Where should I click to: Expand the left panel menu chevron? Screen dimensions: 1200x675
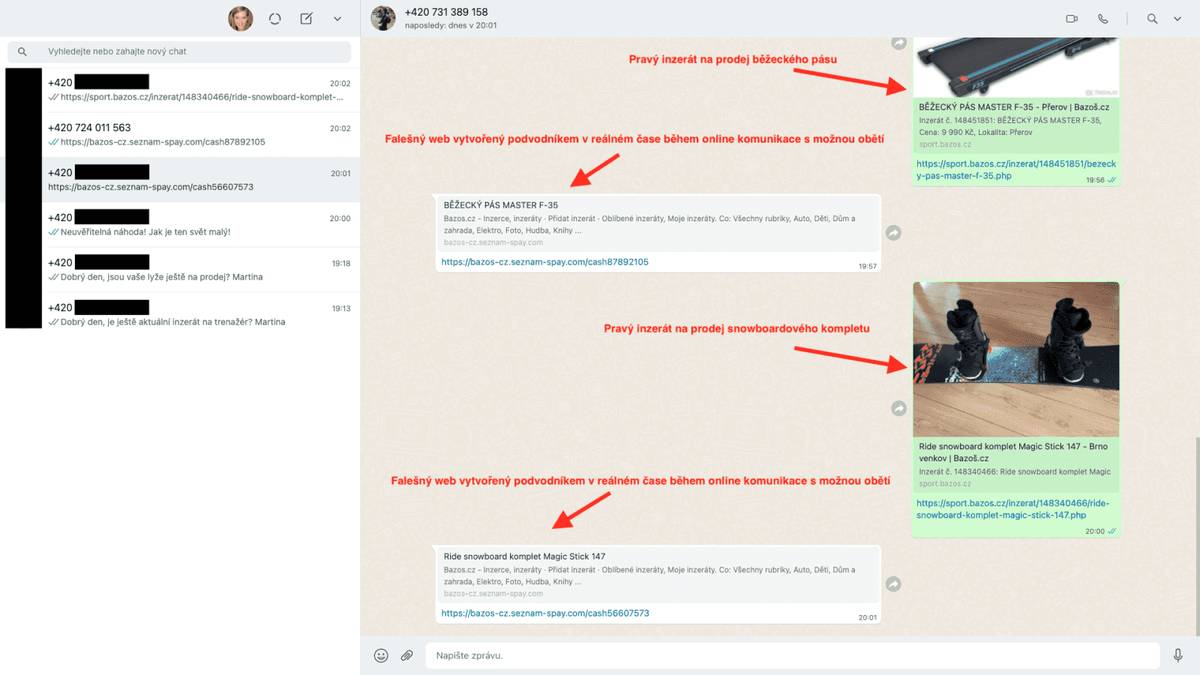337,18
